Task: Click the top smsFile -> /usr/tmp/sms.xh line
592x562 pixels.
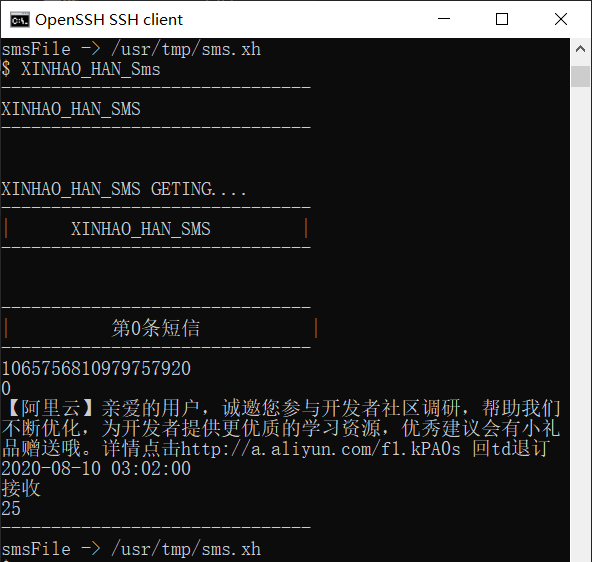Action: pos(131,49)
